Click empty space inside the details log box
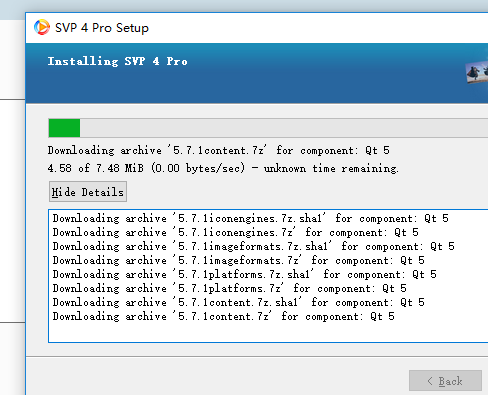The image size is (488, 395). click(267, 332)
